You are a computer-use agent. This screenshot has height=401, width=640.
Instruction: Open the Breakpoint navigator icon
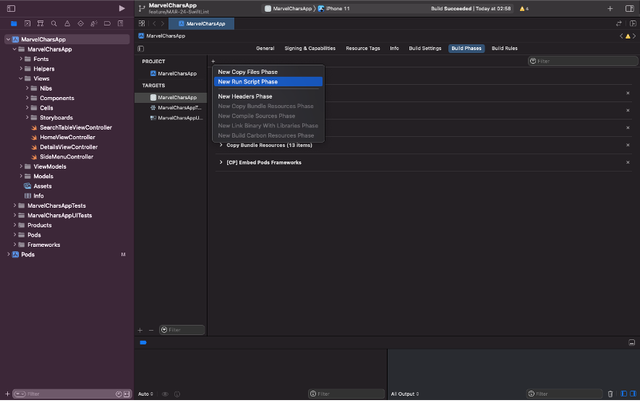[x=107, y=24]
